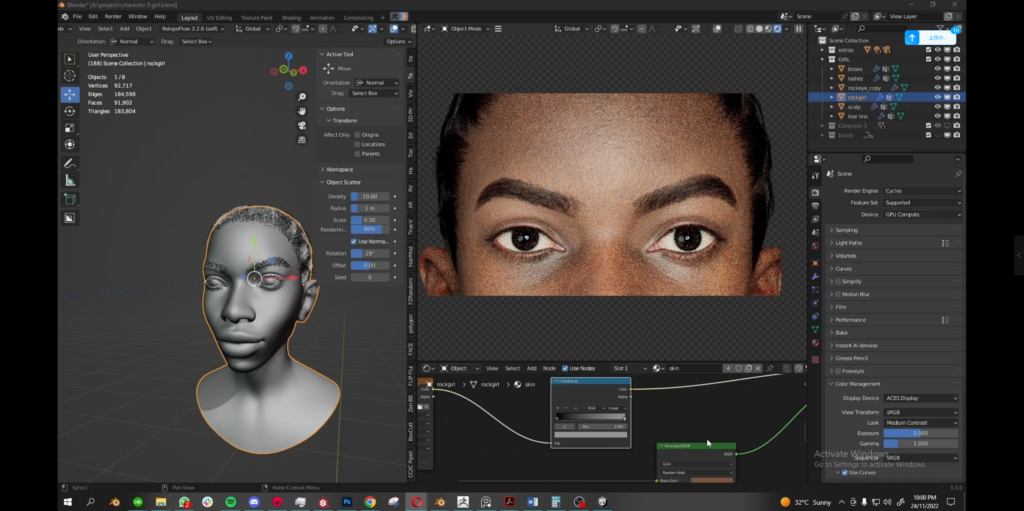Image resolution: width=1024 pixels, height=511 pixels.
Task: Toggle the Use Normal checkbox in Object Scatter
Action: coord(354,241)
